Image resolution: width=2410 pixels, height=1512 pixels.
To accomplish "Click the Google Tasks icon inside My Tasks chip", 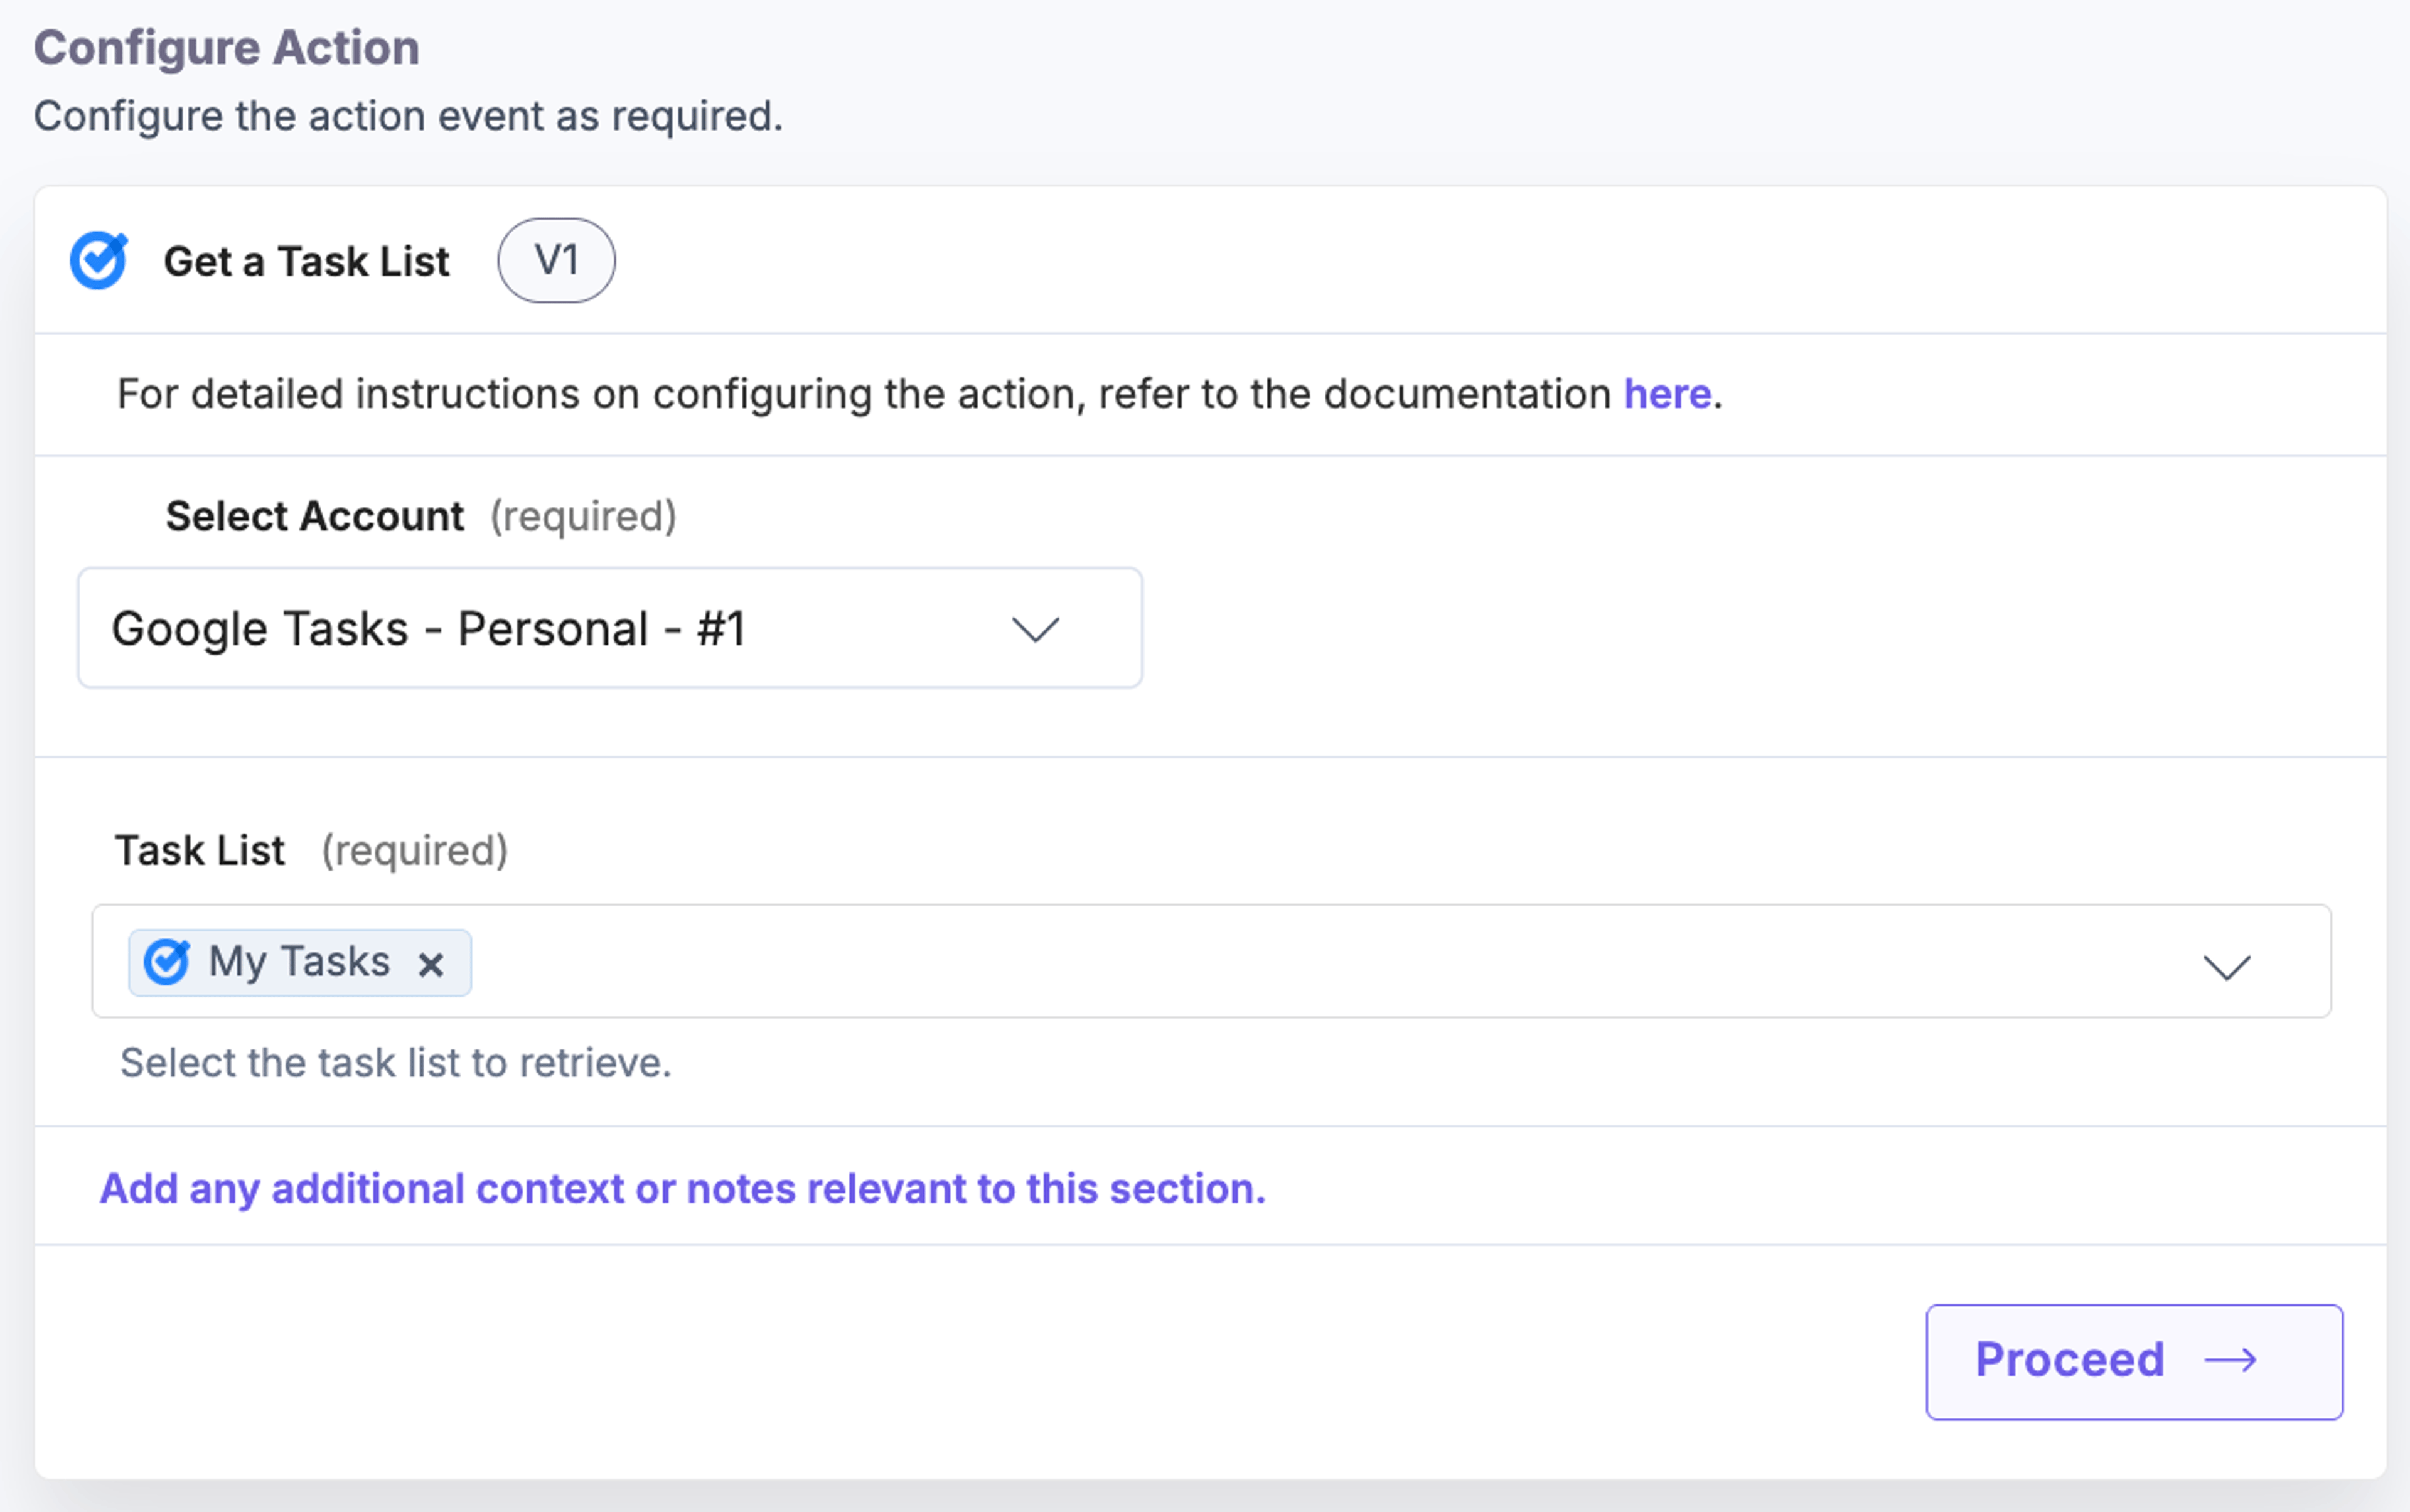I will point(167,962).
